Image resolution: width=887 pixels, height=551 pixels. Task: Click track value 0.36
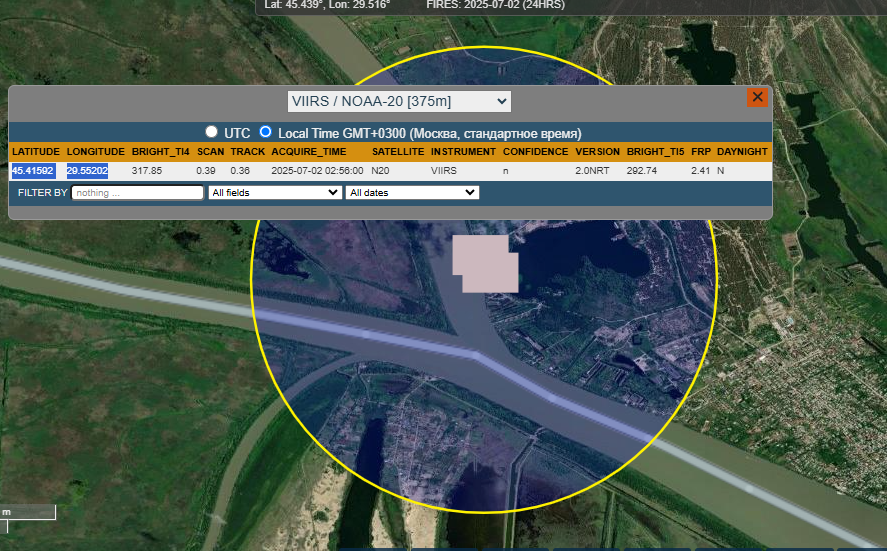click(x=240, y=170)
